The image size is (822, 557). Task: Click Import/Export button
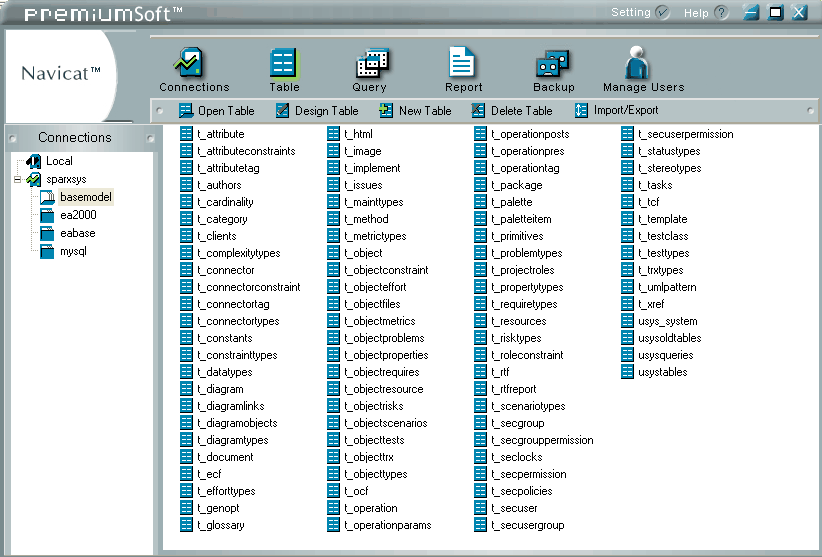616,110
